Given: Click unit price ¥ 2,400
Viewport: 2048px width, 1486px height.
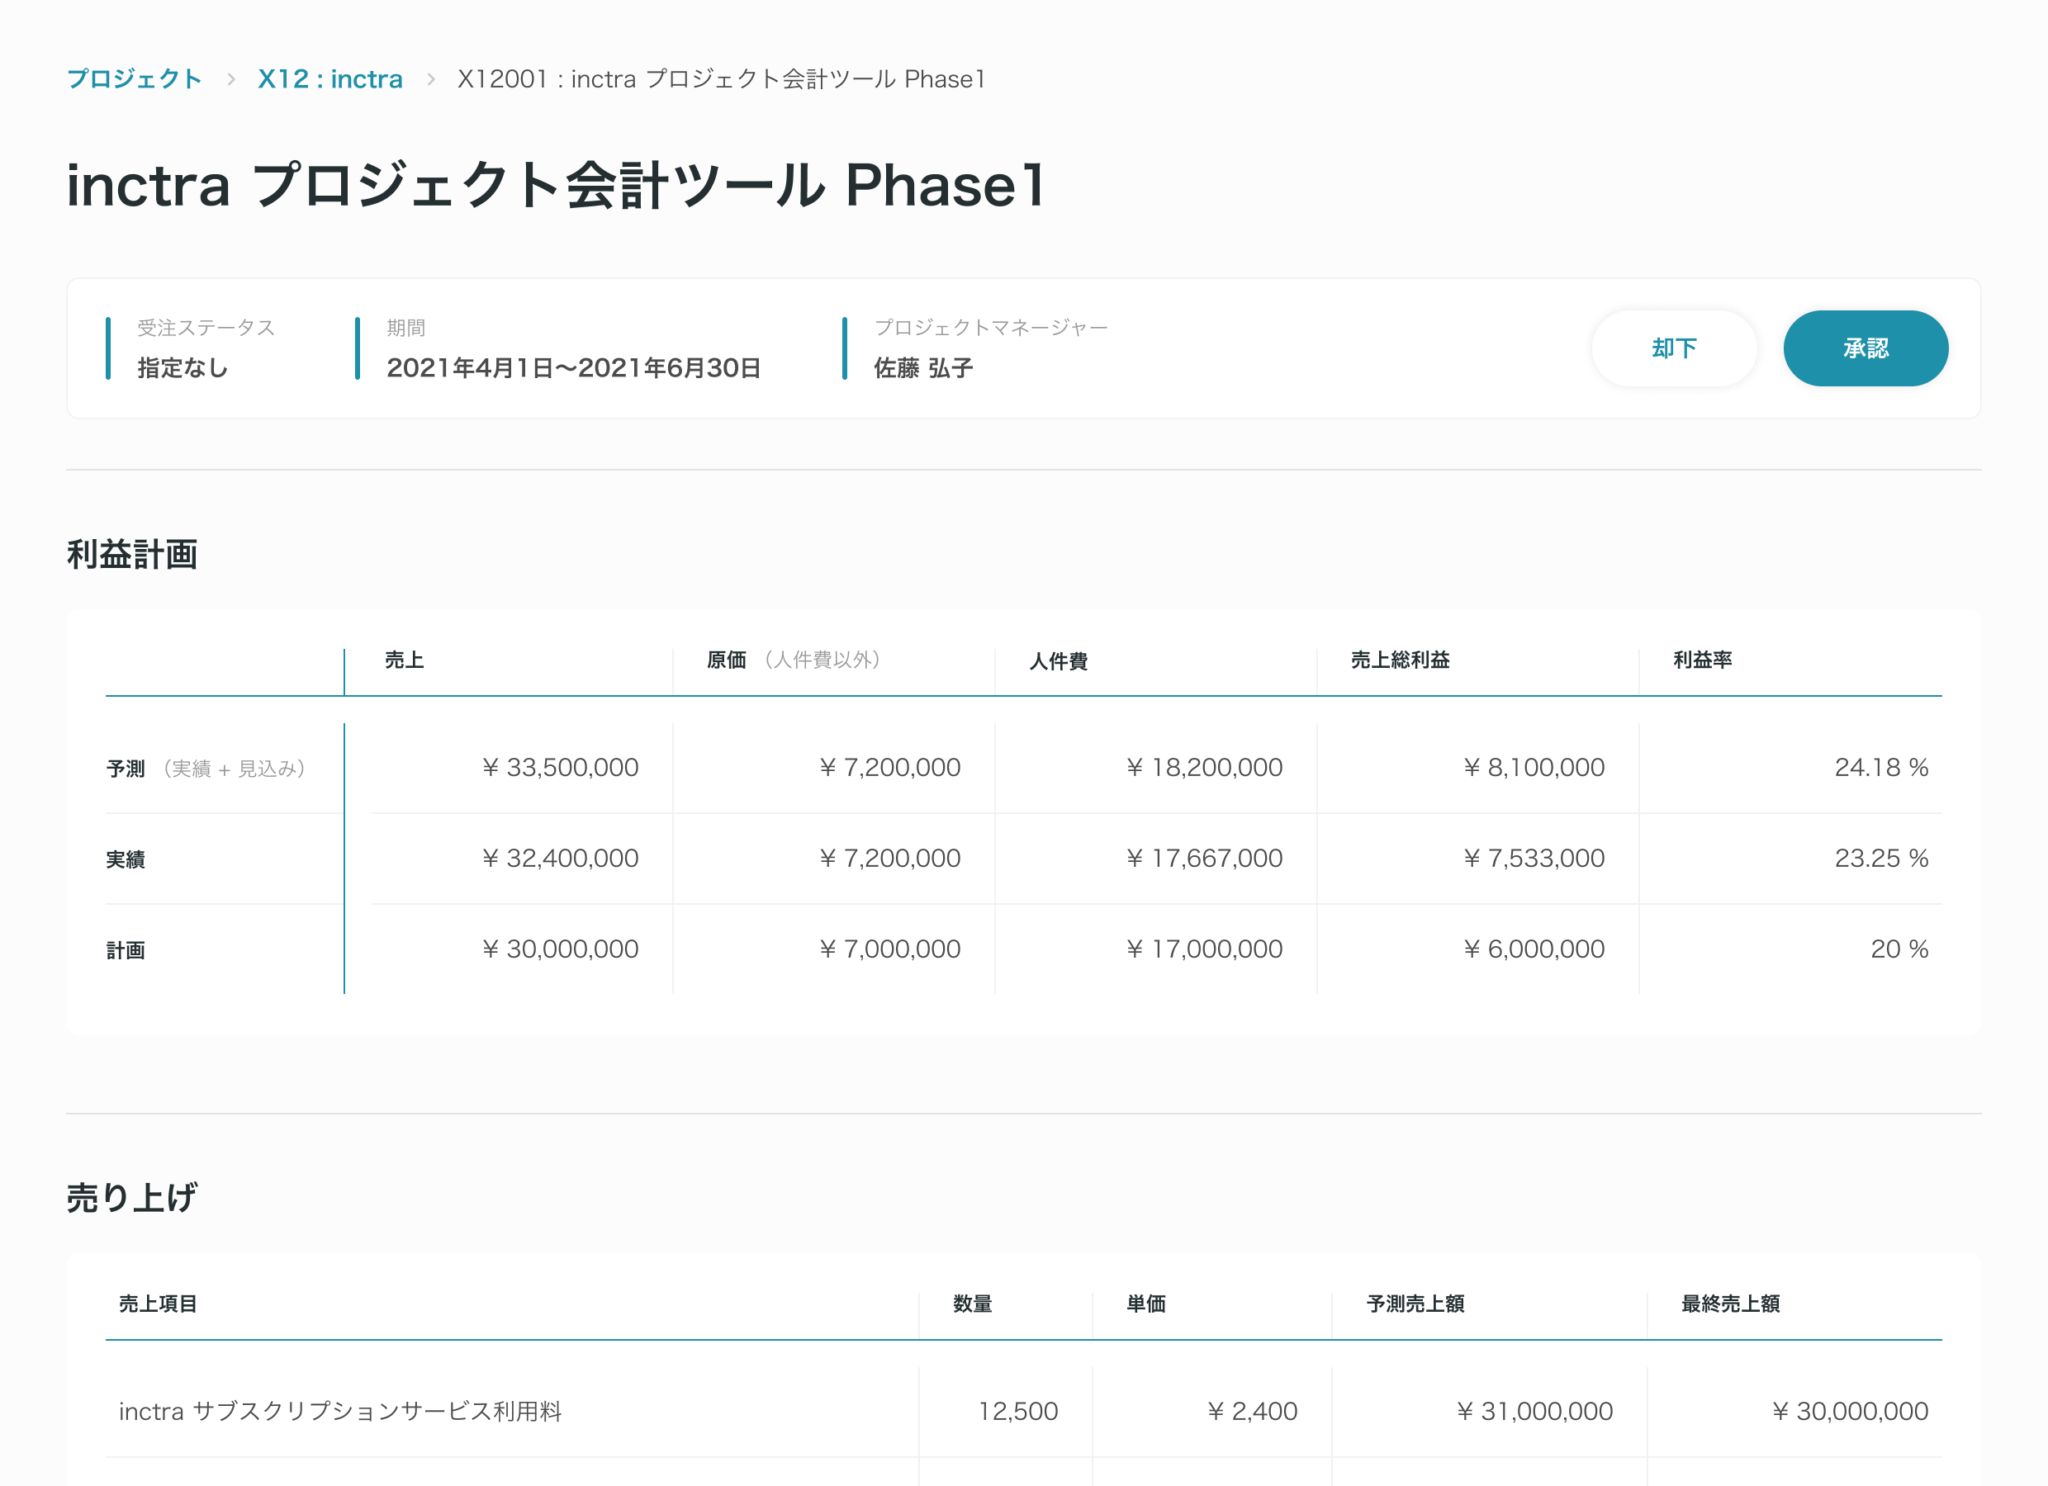Looking at the screenshot, I should 1252,1411.
